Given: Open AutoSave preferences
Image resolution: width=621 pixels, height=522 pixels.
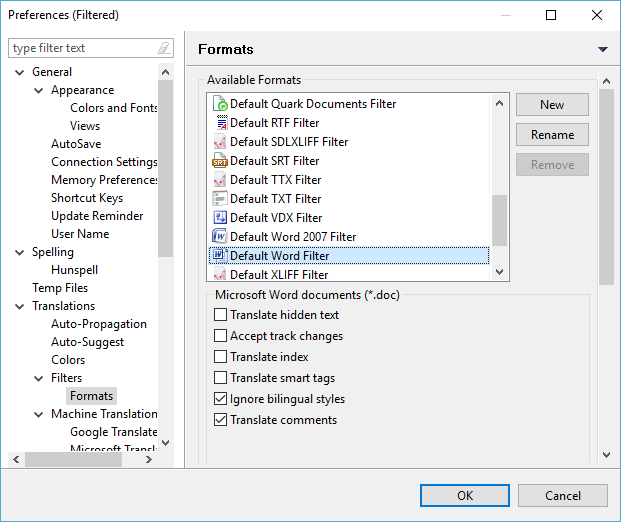Looking at the screenshot, I should point(76,144).
